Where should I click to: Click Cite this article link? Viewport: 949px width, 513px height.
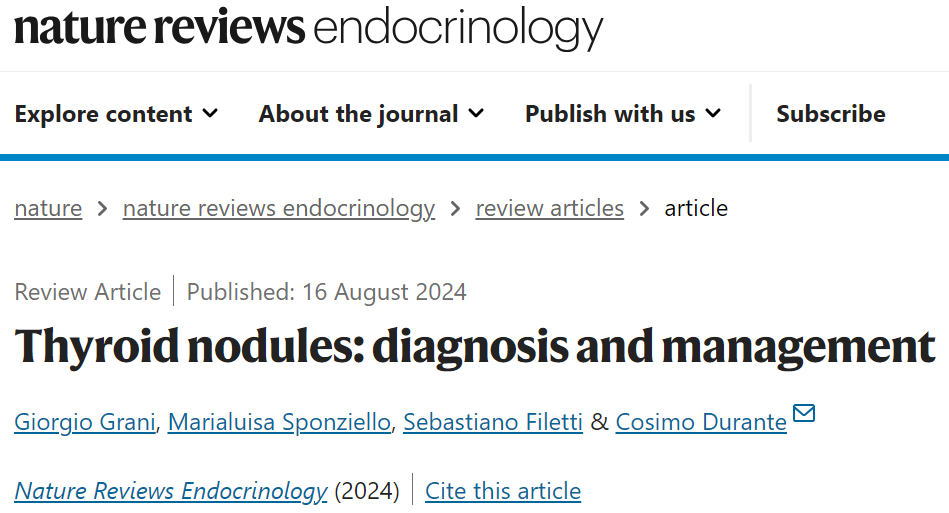tap(503, 491)
